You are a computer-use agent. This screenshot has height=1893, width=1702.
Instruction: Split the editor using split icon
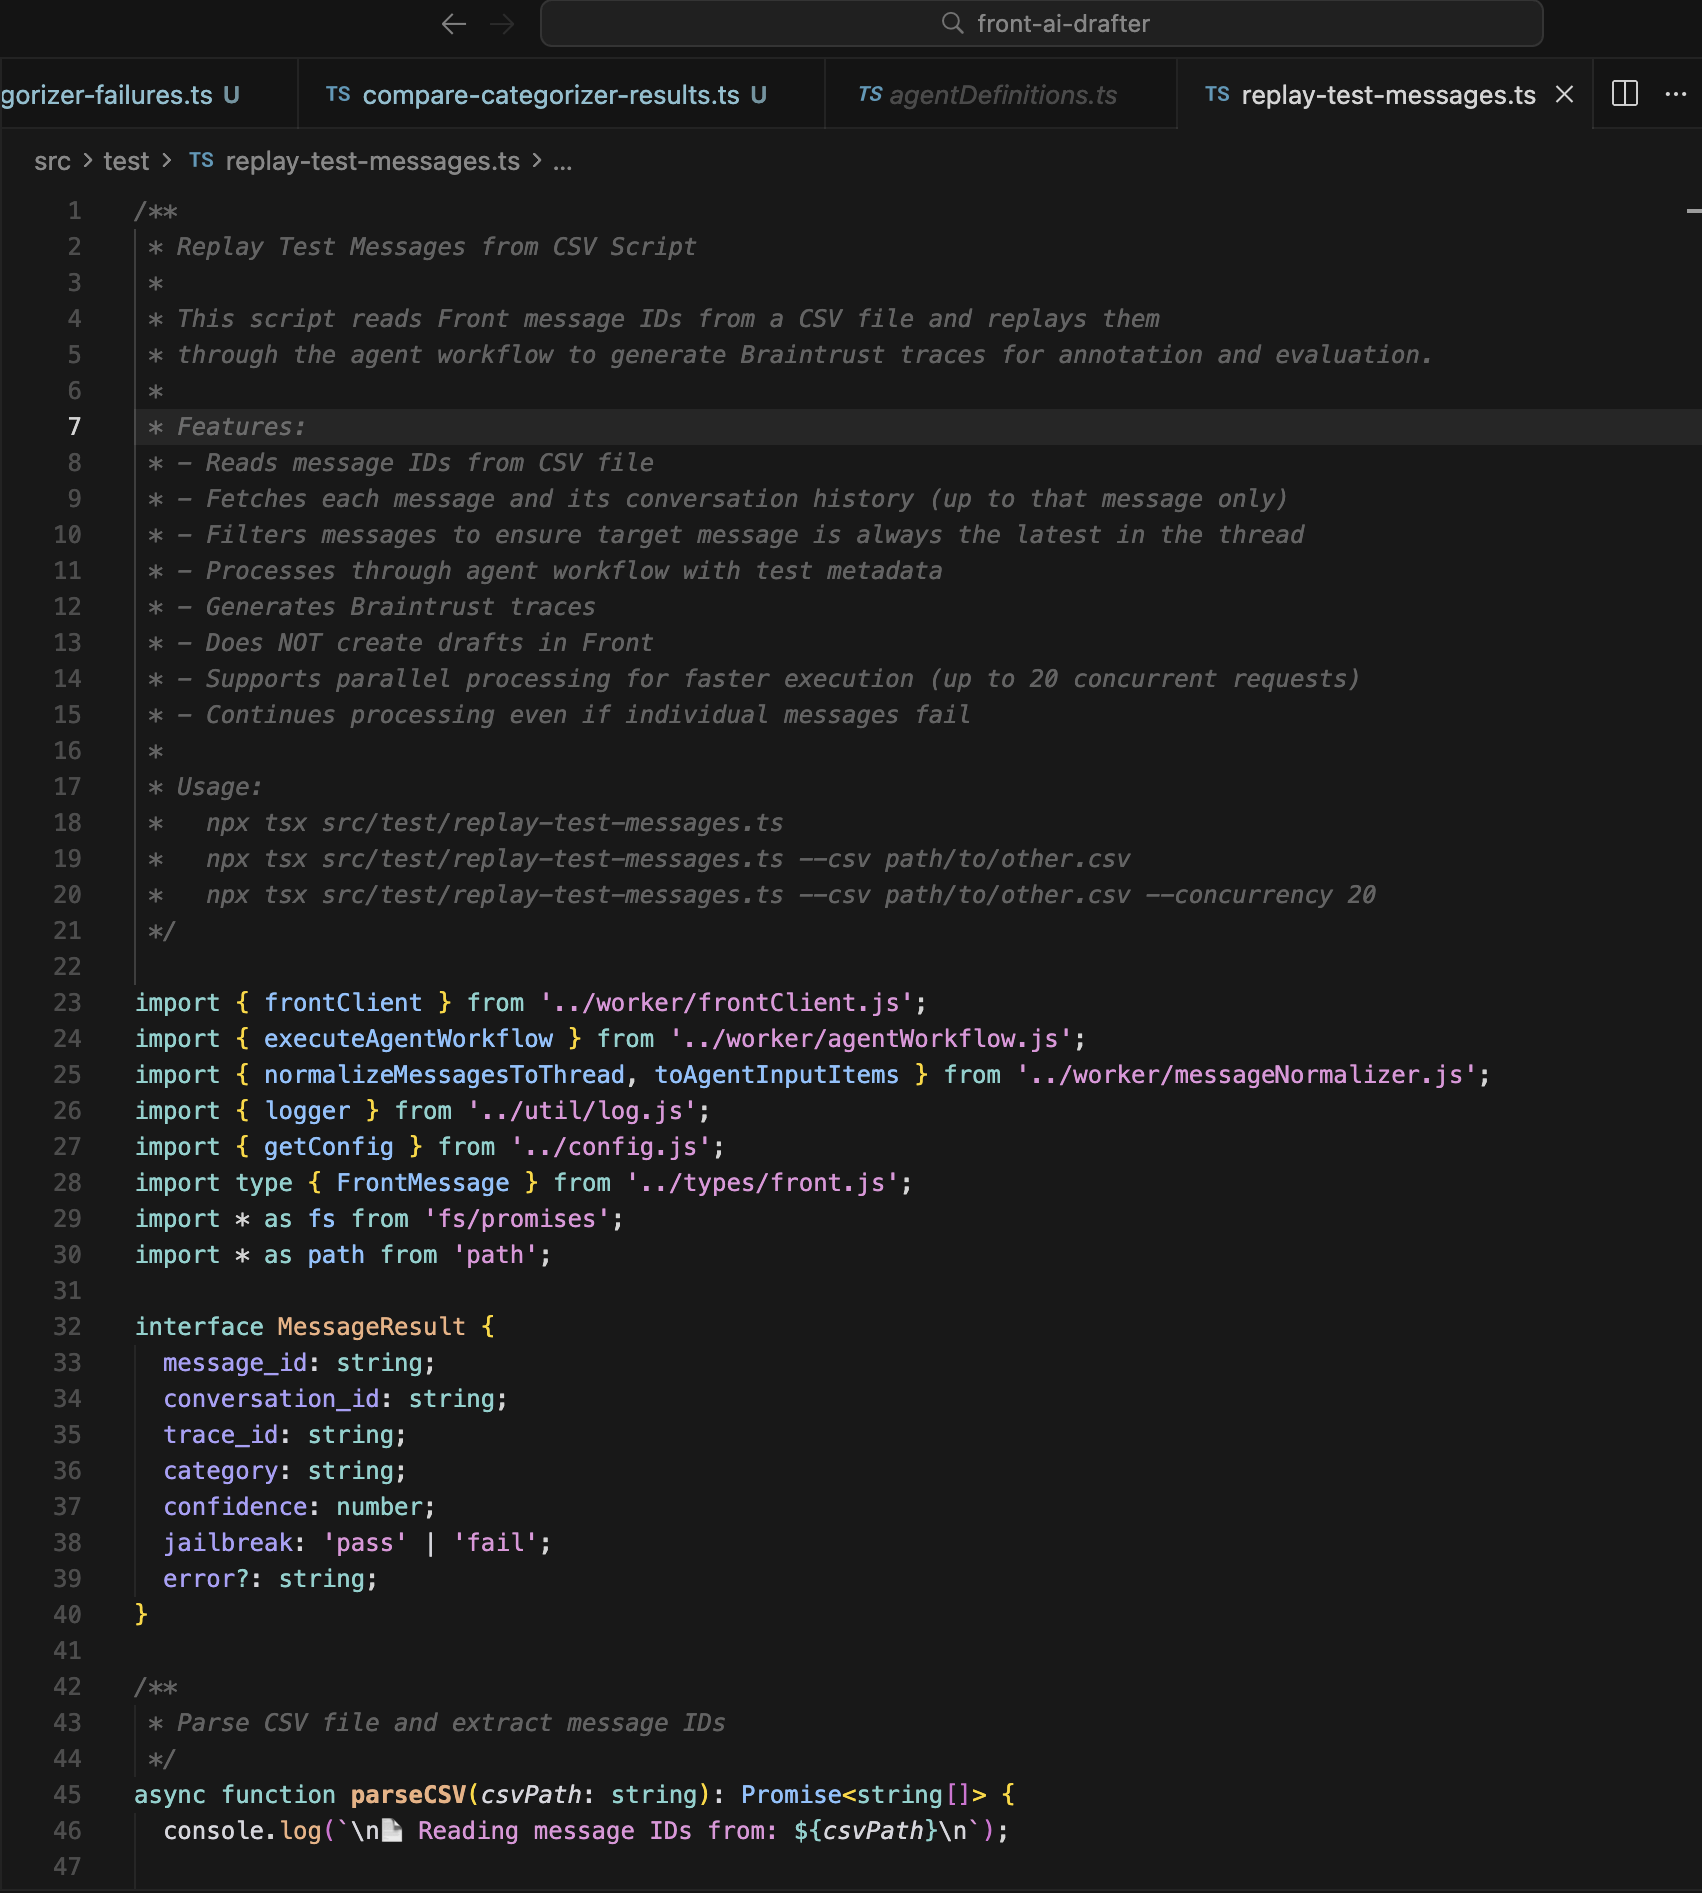click(1625, 94)
